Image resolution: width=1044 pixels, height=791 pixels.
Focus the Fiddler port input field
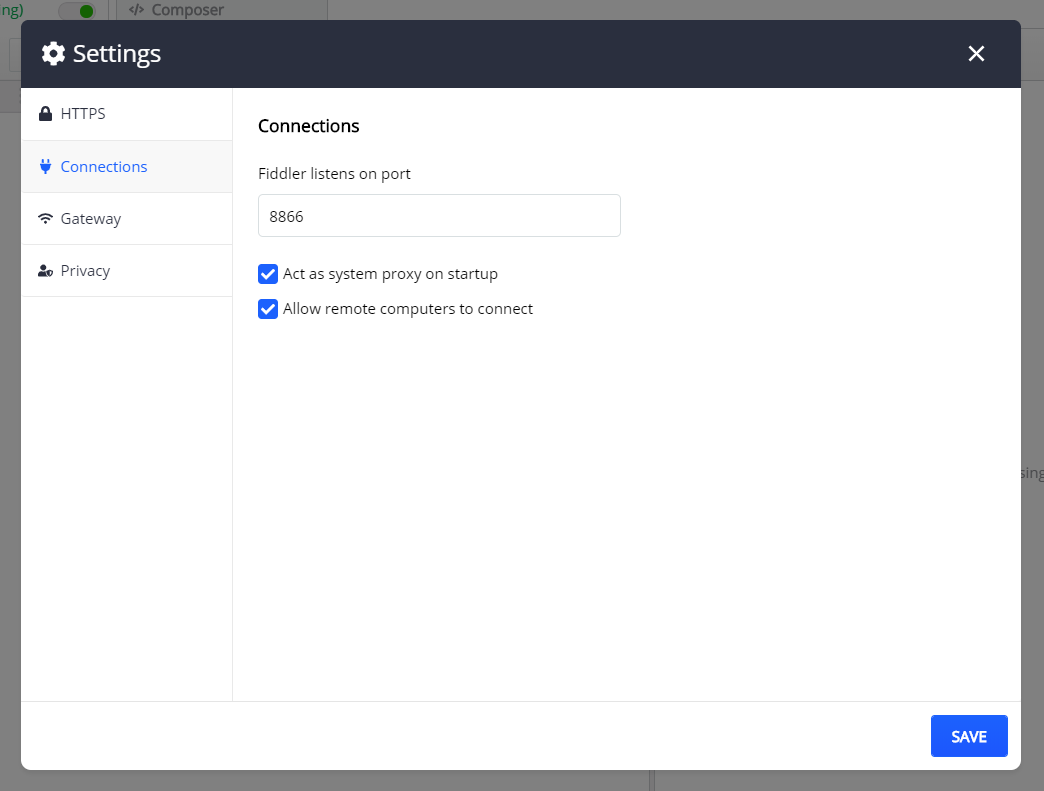tap(439, 216)
